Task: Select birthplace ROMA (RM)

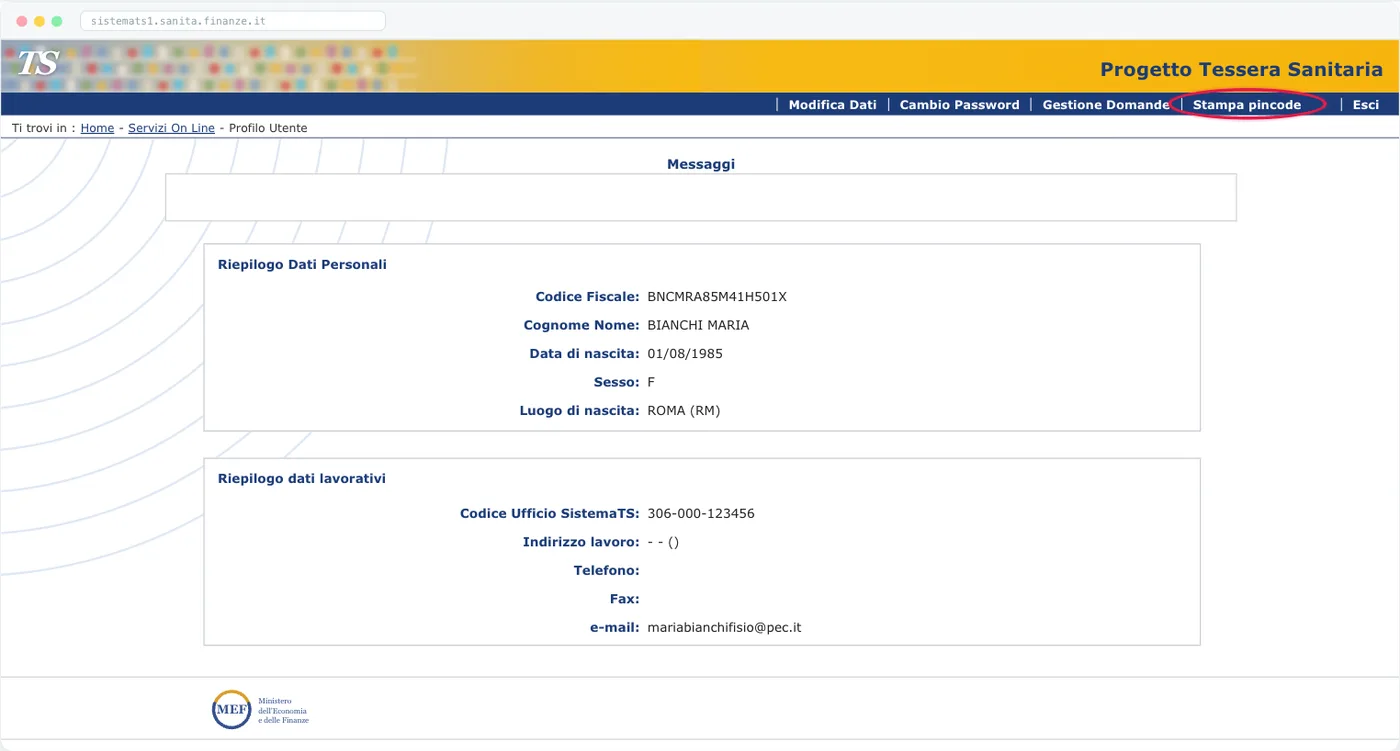Action: pyautogui.click(x=683, y=411)
